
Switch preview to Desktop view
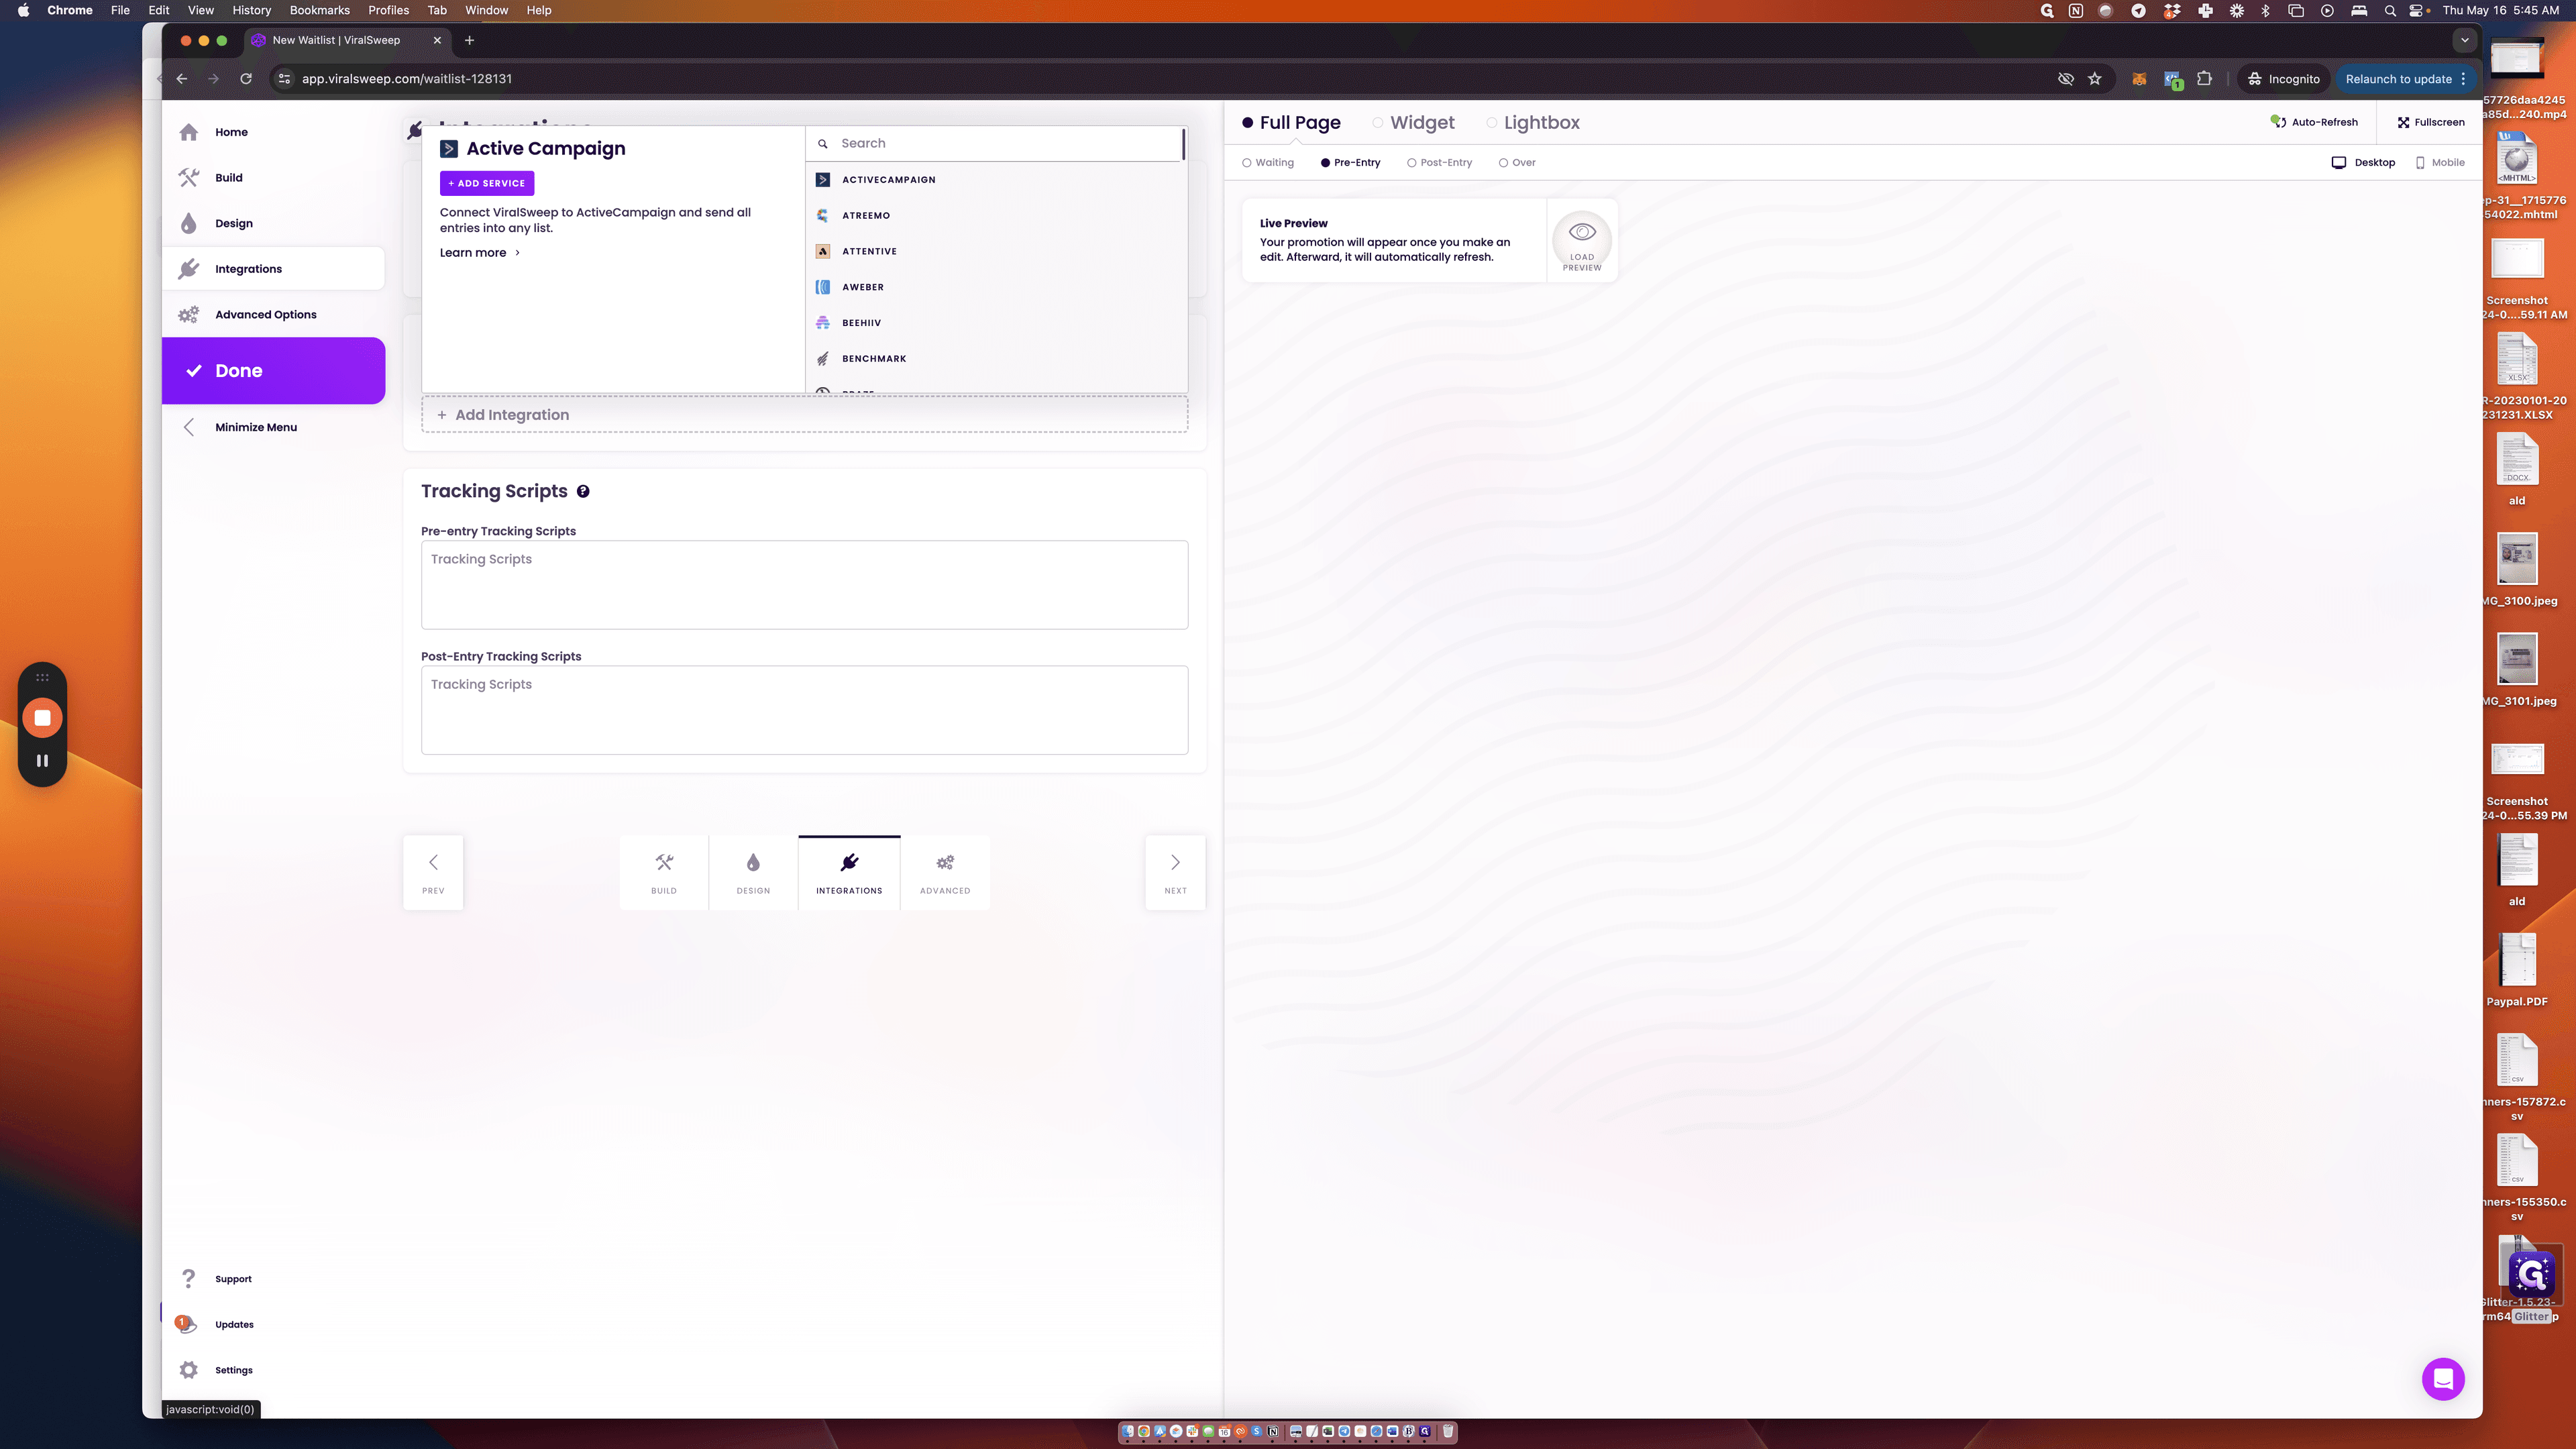pos(2363,162)
